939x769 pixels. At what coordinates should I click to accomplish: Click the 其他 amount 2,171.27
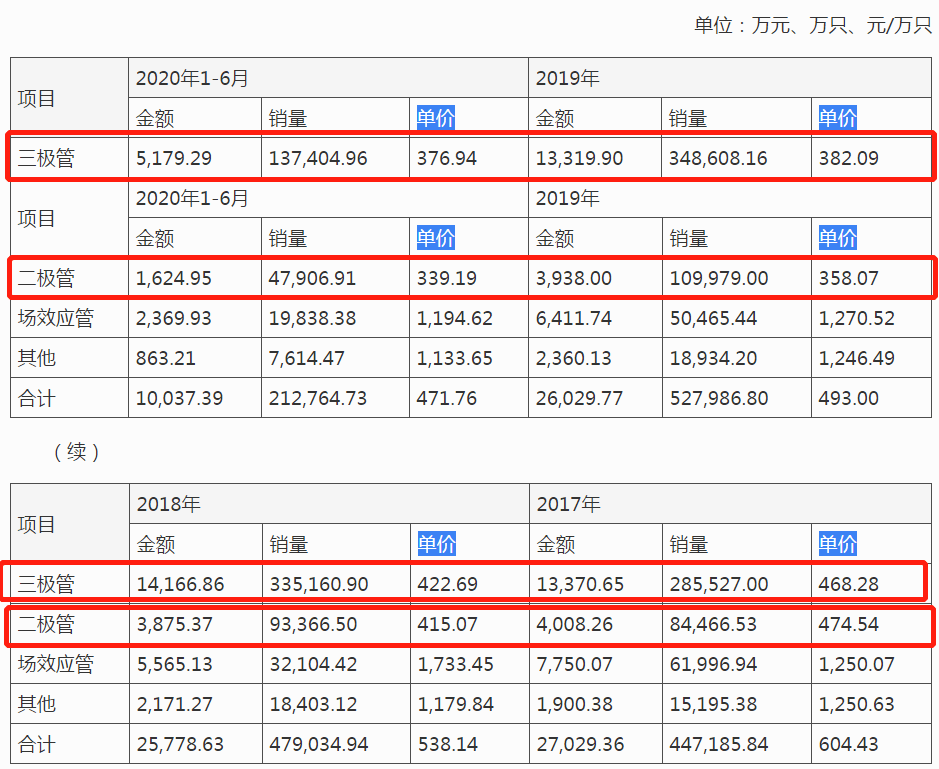tap(174, 704)
